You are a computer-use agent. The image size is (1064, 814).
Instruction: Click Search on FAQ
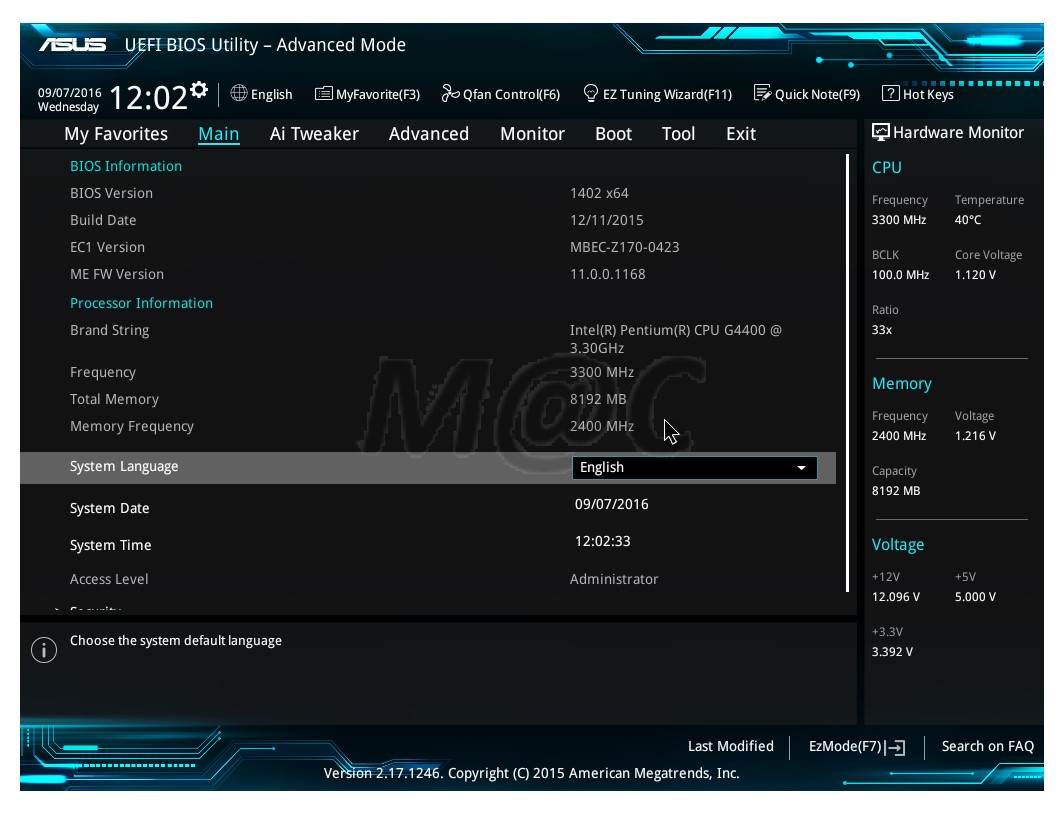pos(987,746)
